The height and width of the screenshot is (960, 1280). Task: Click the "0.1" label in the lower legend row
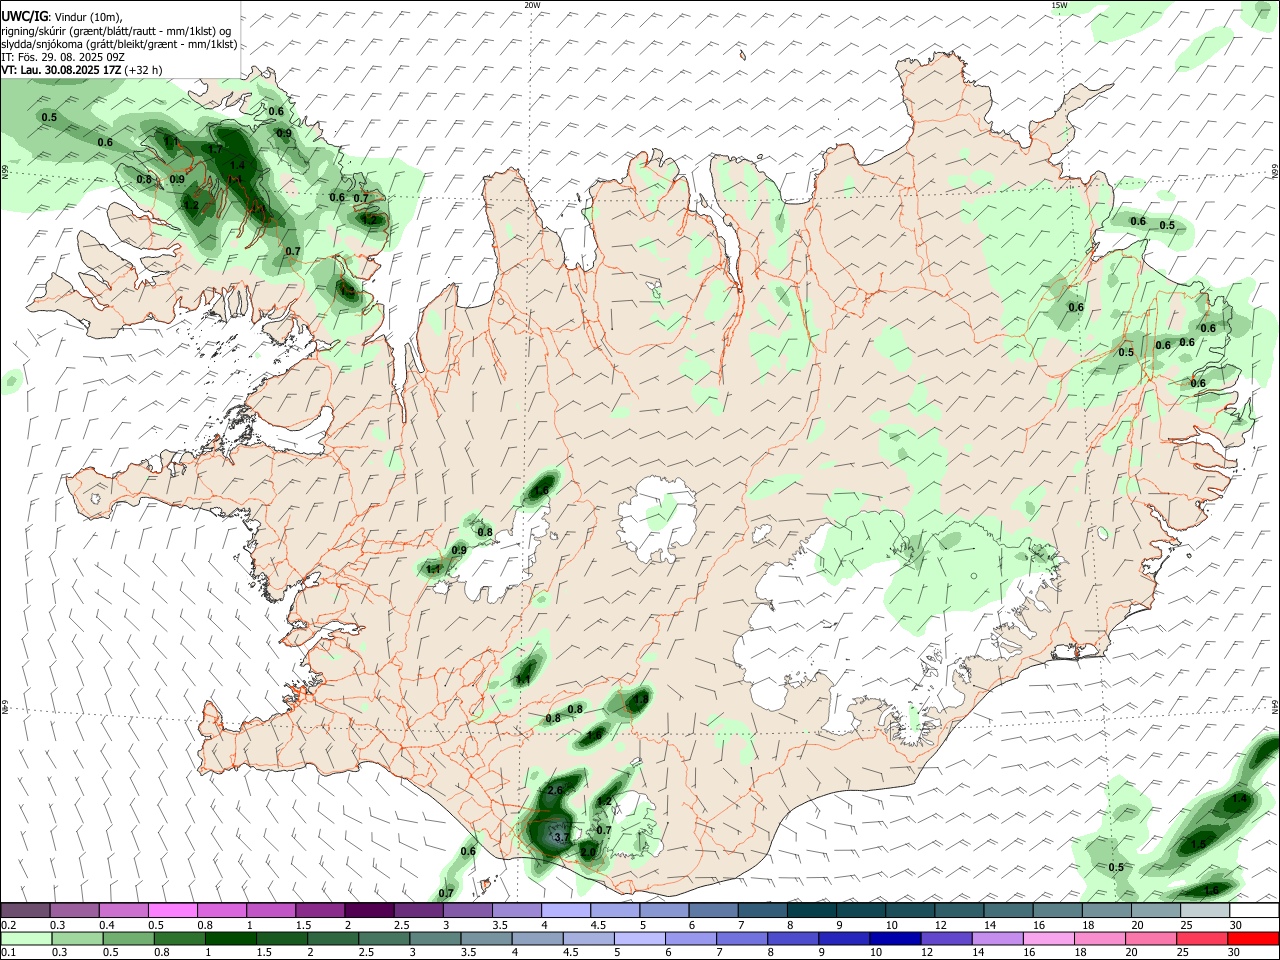[x=8, y=952]
